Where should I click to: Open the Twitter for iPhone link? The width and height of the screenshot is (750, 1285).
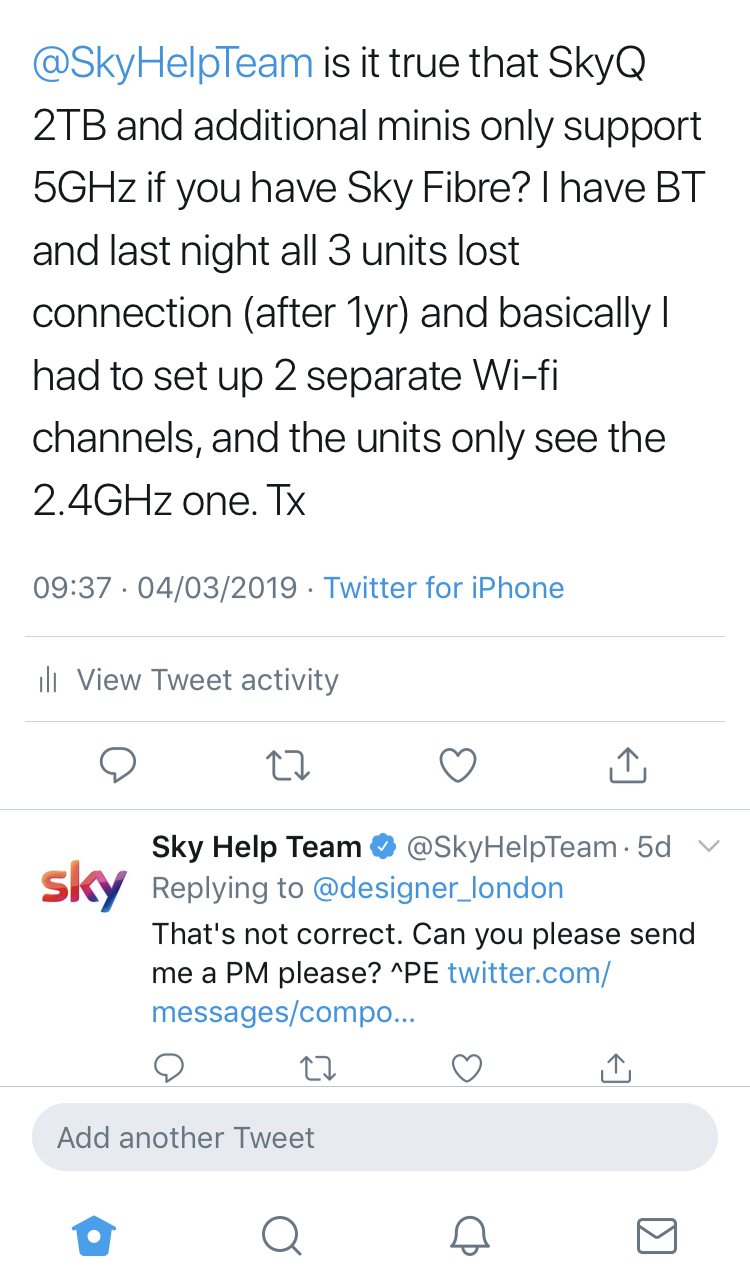coord(444,587)
